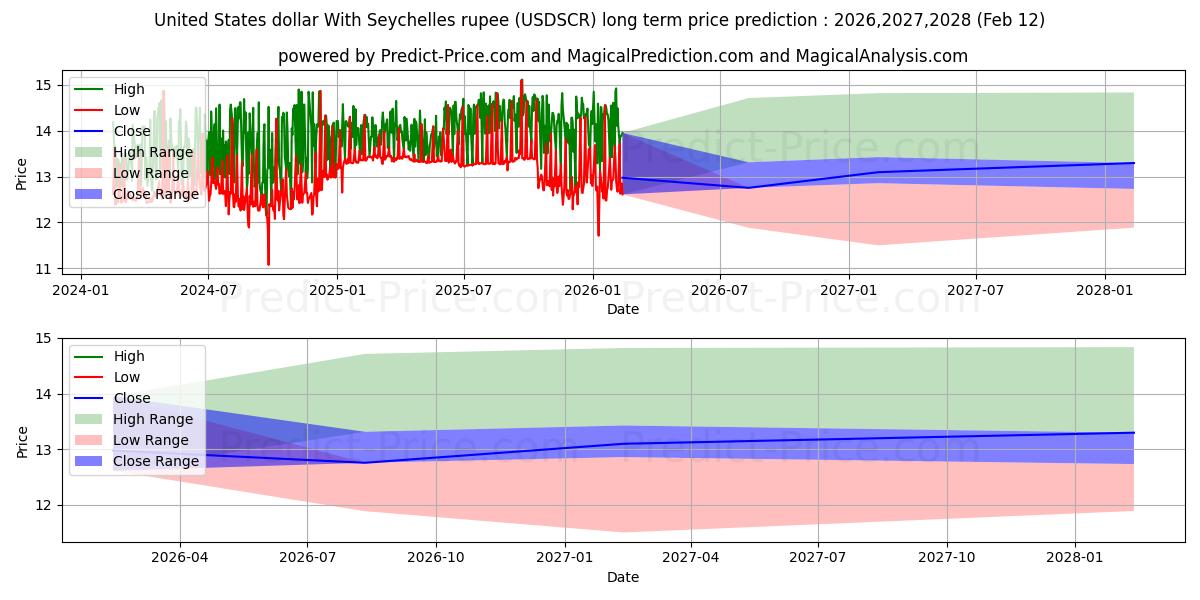Select the blue Close line swatch in bottom legend
This screenshot has height=600, width=1200.
pos(90,399)
